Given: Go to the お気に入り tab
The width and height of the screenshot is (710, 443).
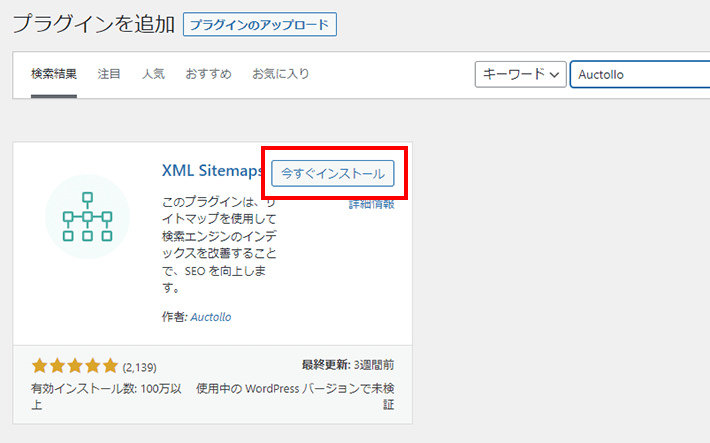Looking at the screenshot, I should click(x=281, y=74).
